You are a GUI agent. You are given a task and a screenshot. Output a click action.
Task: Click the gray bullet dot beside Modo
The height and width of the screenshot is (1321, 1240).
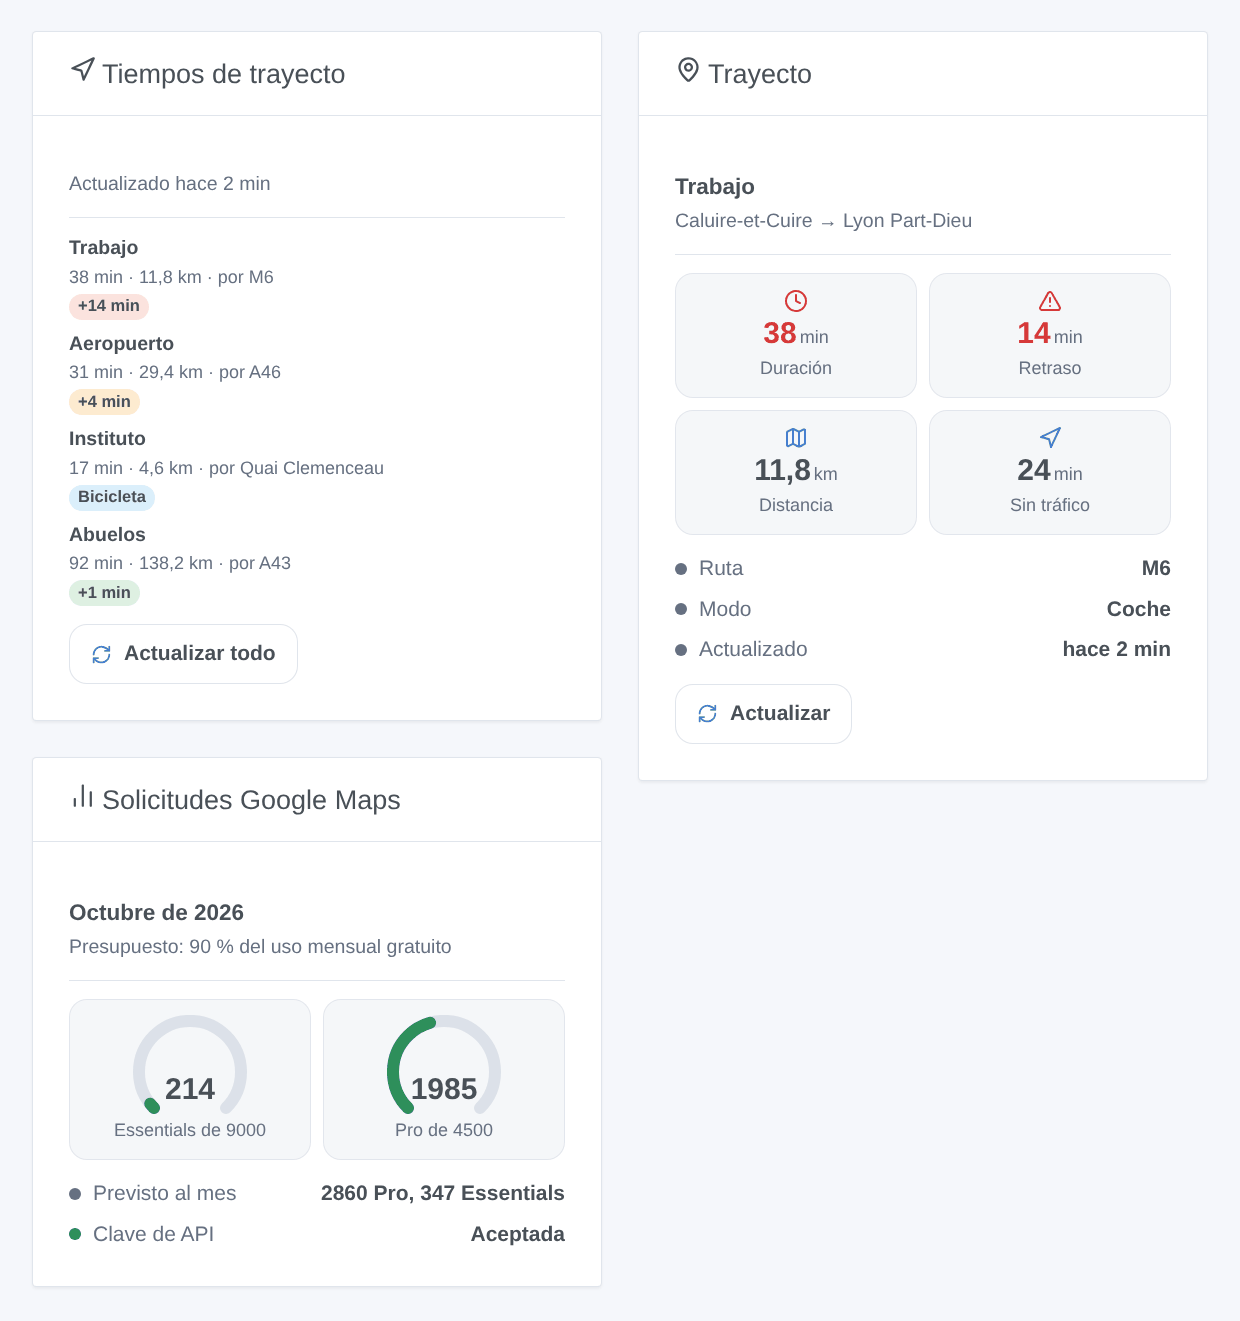click(681, 609)
